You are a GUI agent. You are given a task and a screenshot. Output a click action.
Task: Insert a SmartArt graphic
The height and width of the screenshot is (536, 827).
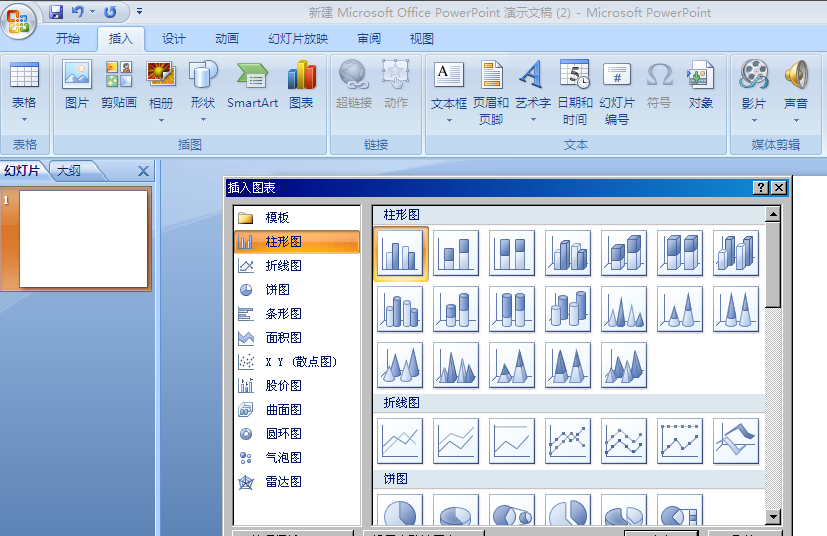253,84
